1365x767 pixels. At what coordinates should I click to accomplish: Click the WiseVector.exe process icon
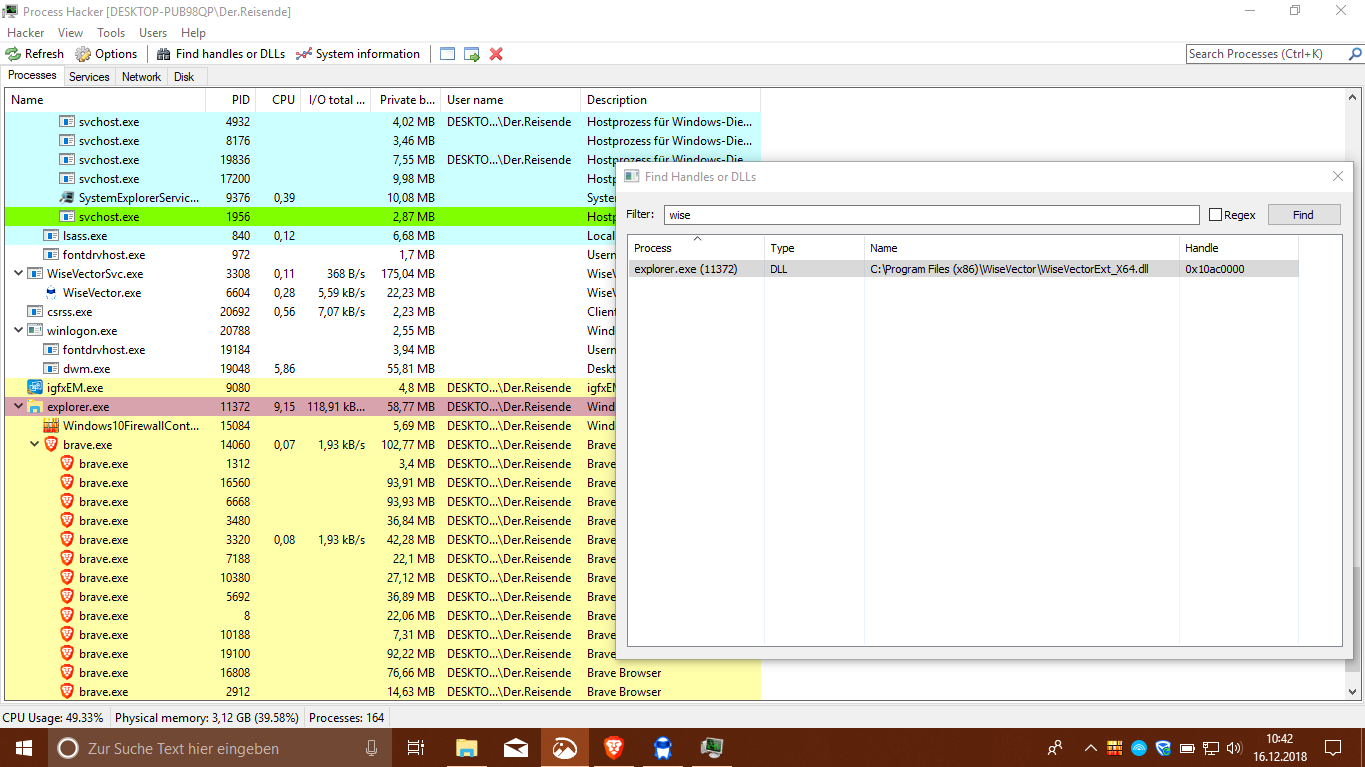[x=51, y=293]
